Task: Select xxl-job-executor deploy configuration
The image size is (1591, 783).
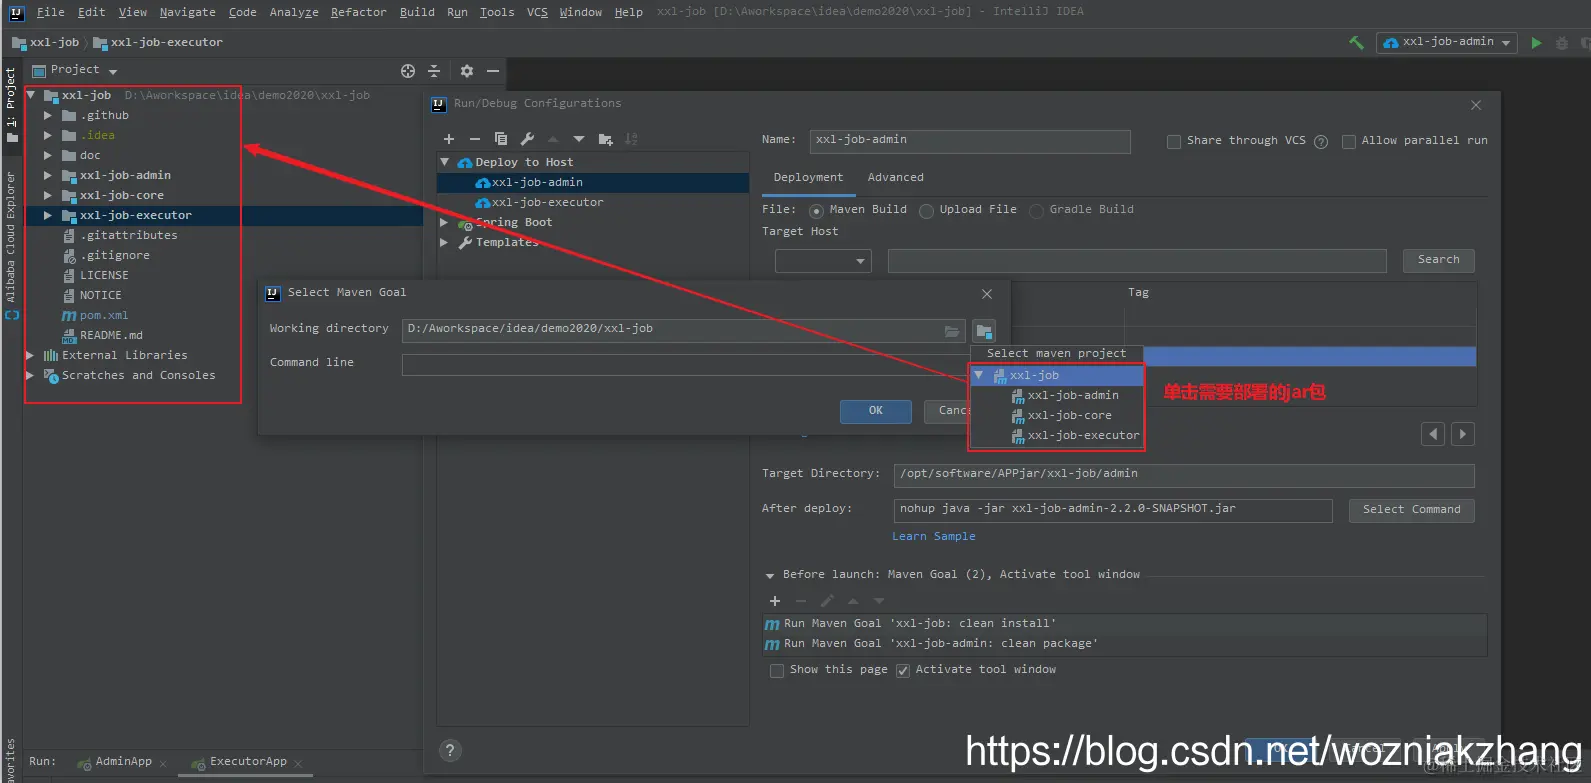Action: 547,202
